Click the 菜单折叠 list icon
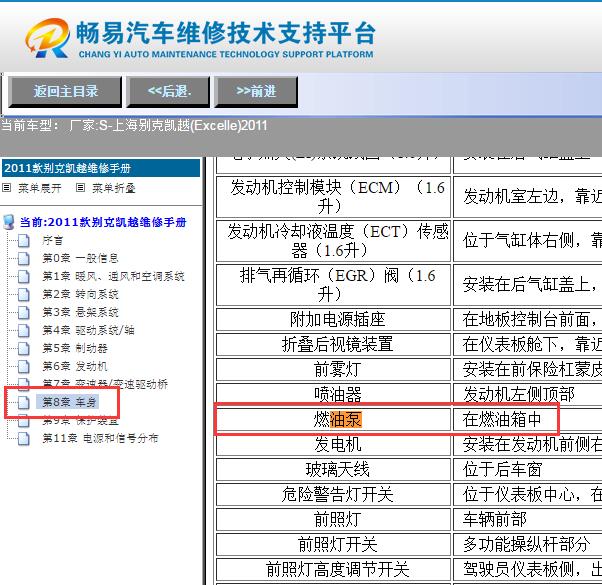Screen dimensions: 602x585 tap(80, 188)
